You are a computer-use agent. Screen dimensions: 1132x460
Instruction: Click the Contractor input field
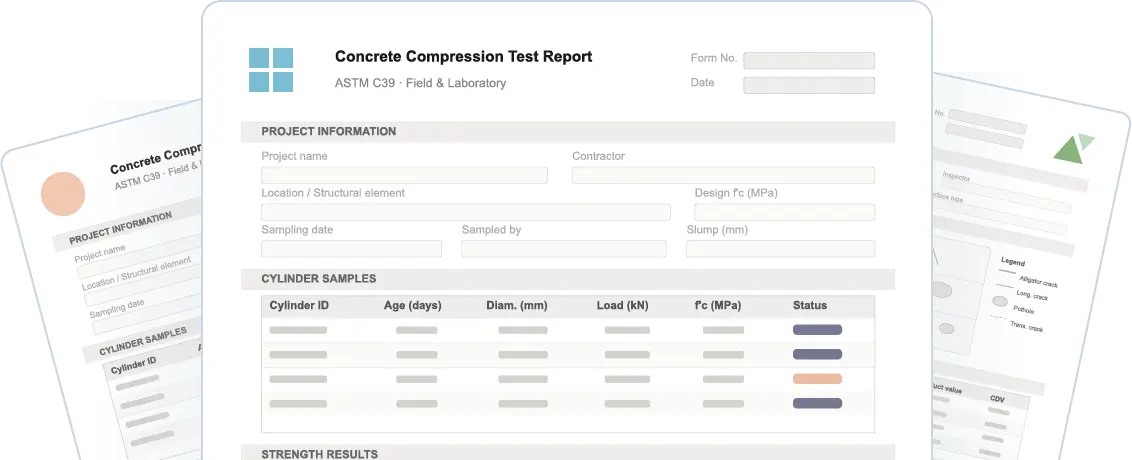723,175
